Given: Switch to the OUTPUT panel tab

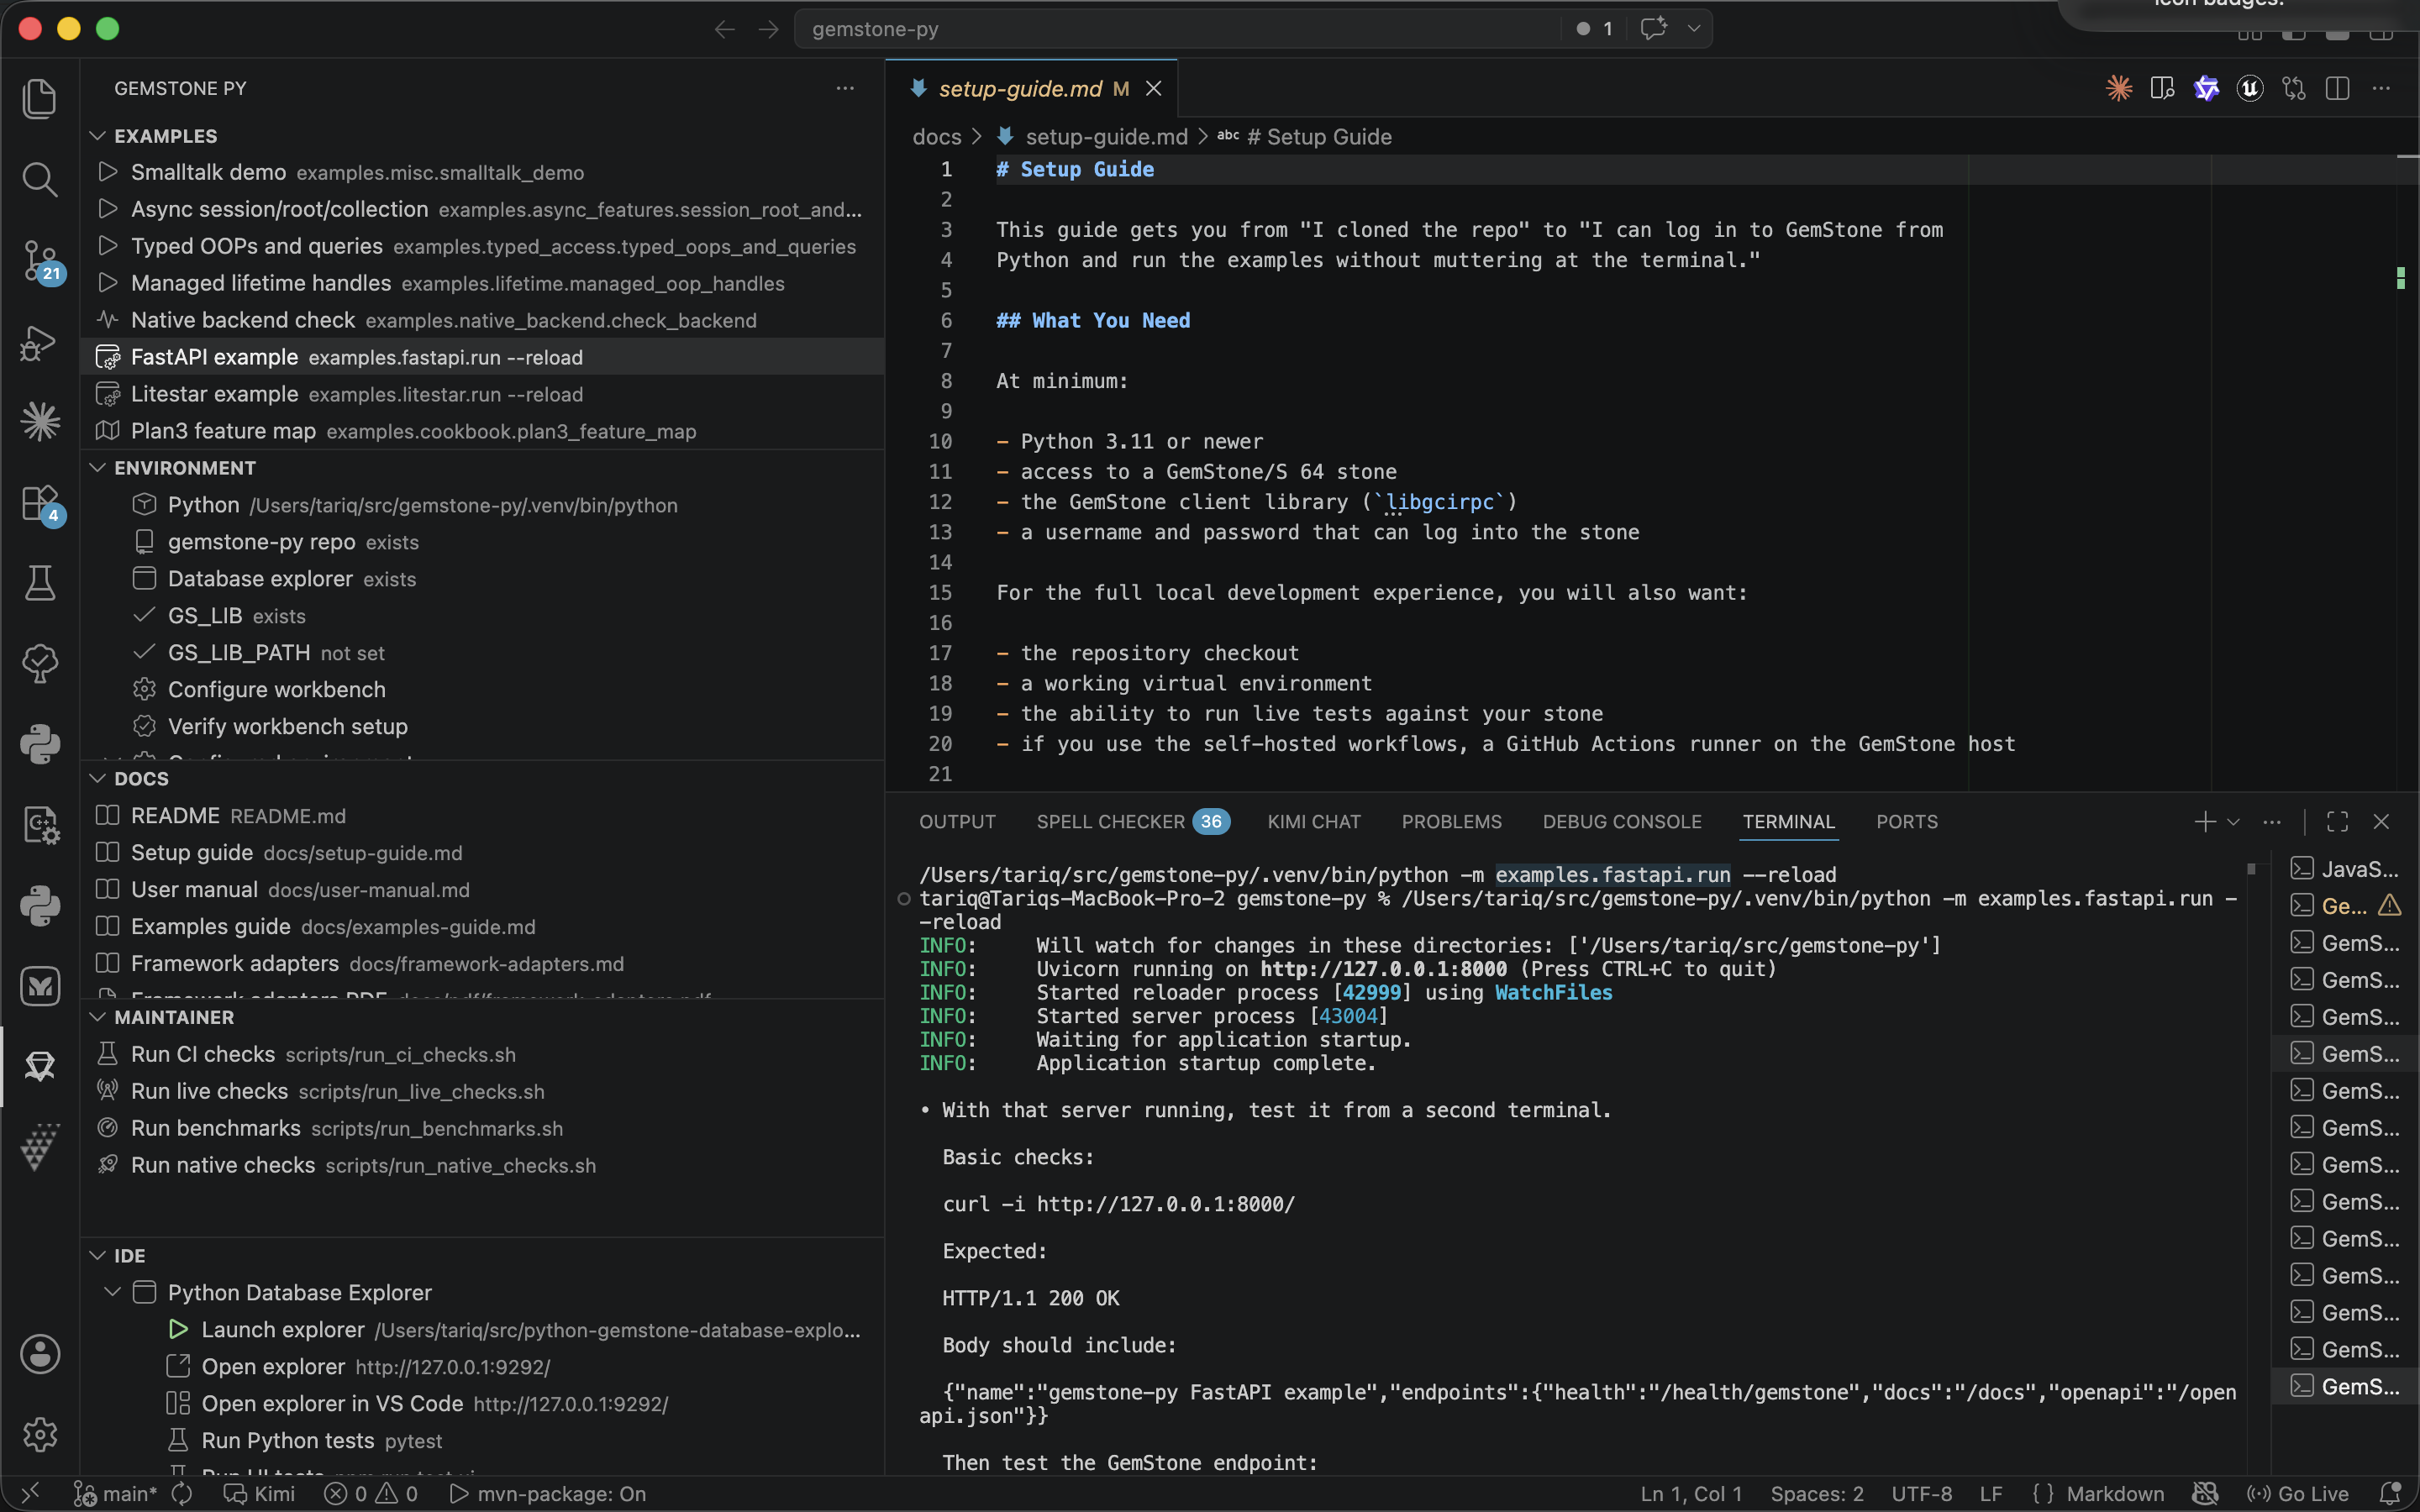Looking at the screenshot, I should click(957, 821).
